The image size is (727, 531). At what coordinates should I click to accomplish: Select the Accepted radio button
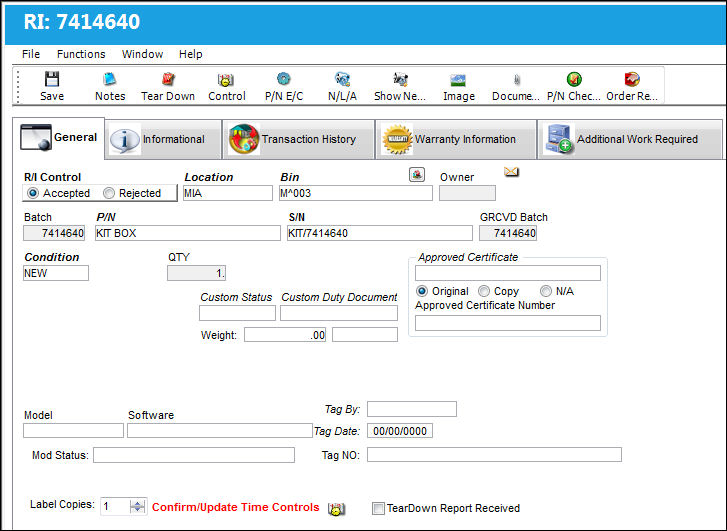(32, 193)
